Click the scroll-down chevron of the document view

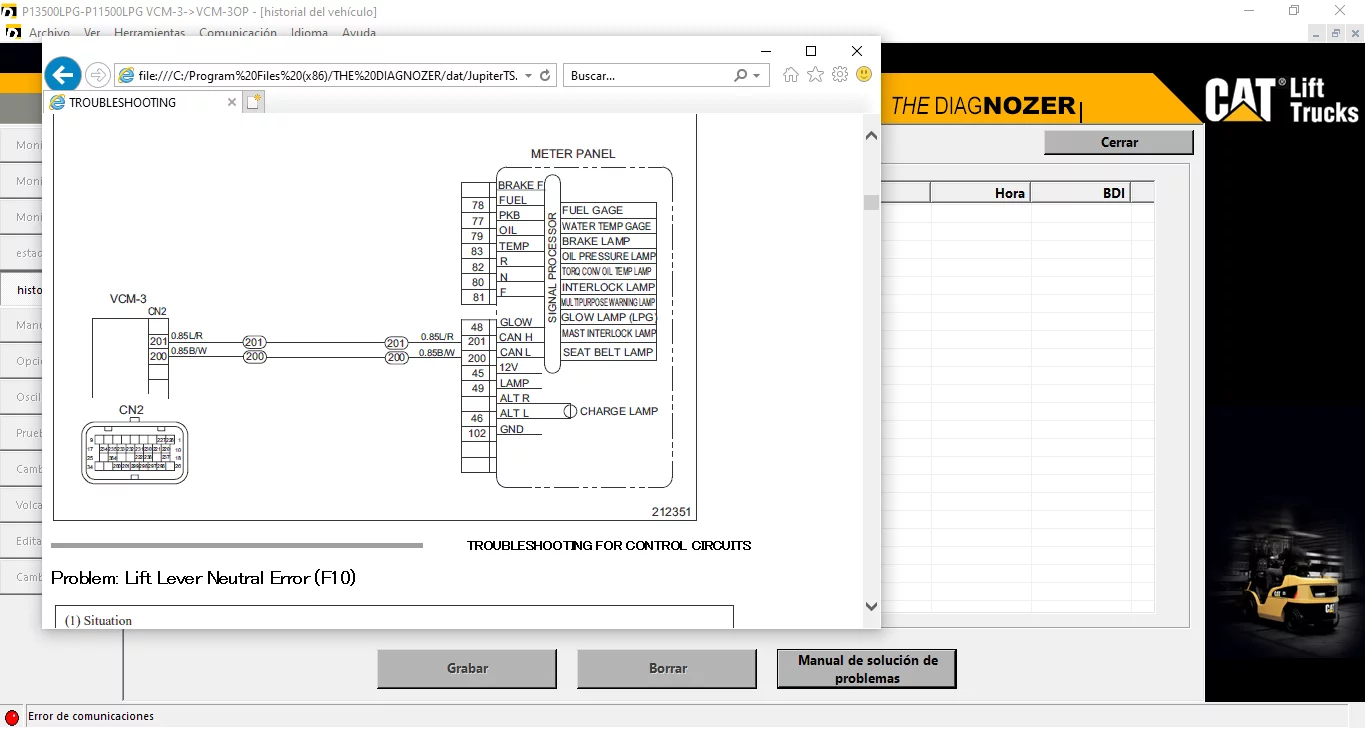tap(870, 606)
